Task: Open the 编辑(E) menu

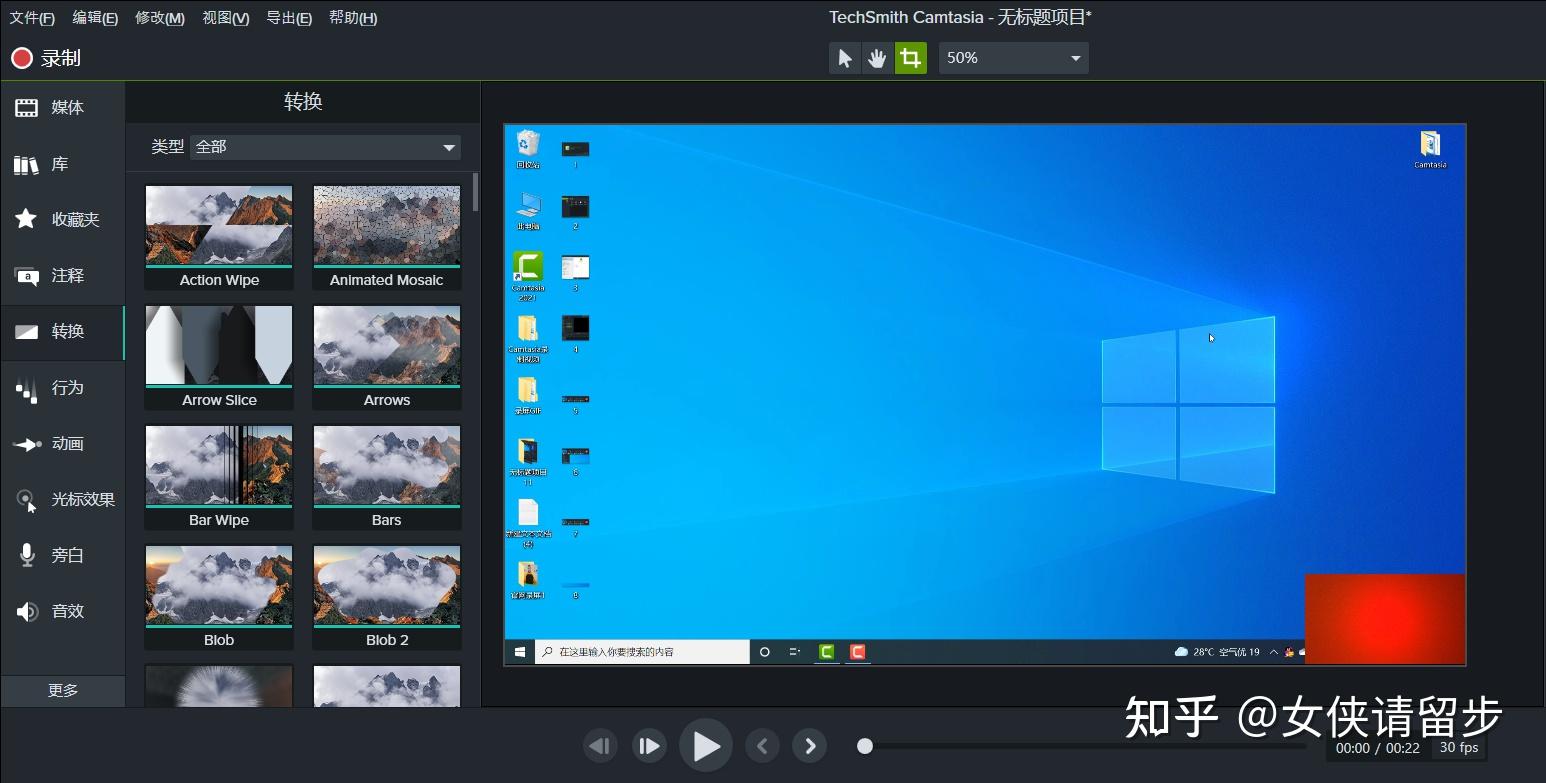Action: tap(95, 18)
